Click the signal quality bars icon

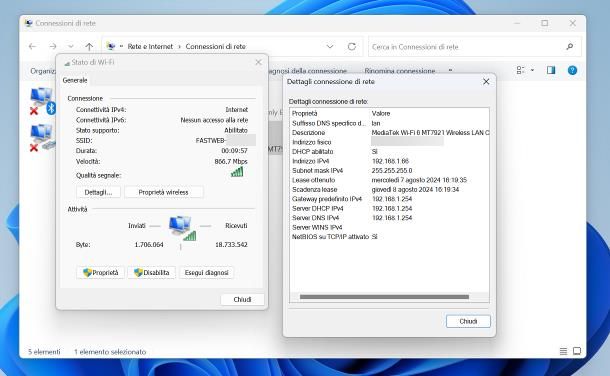[x=237, y=172]
